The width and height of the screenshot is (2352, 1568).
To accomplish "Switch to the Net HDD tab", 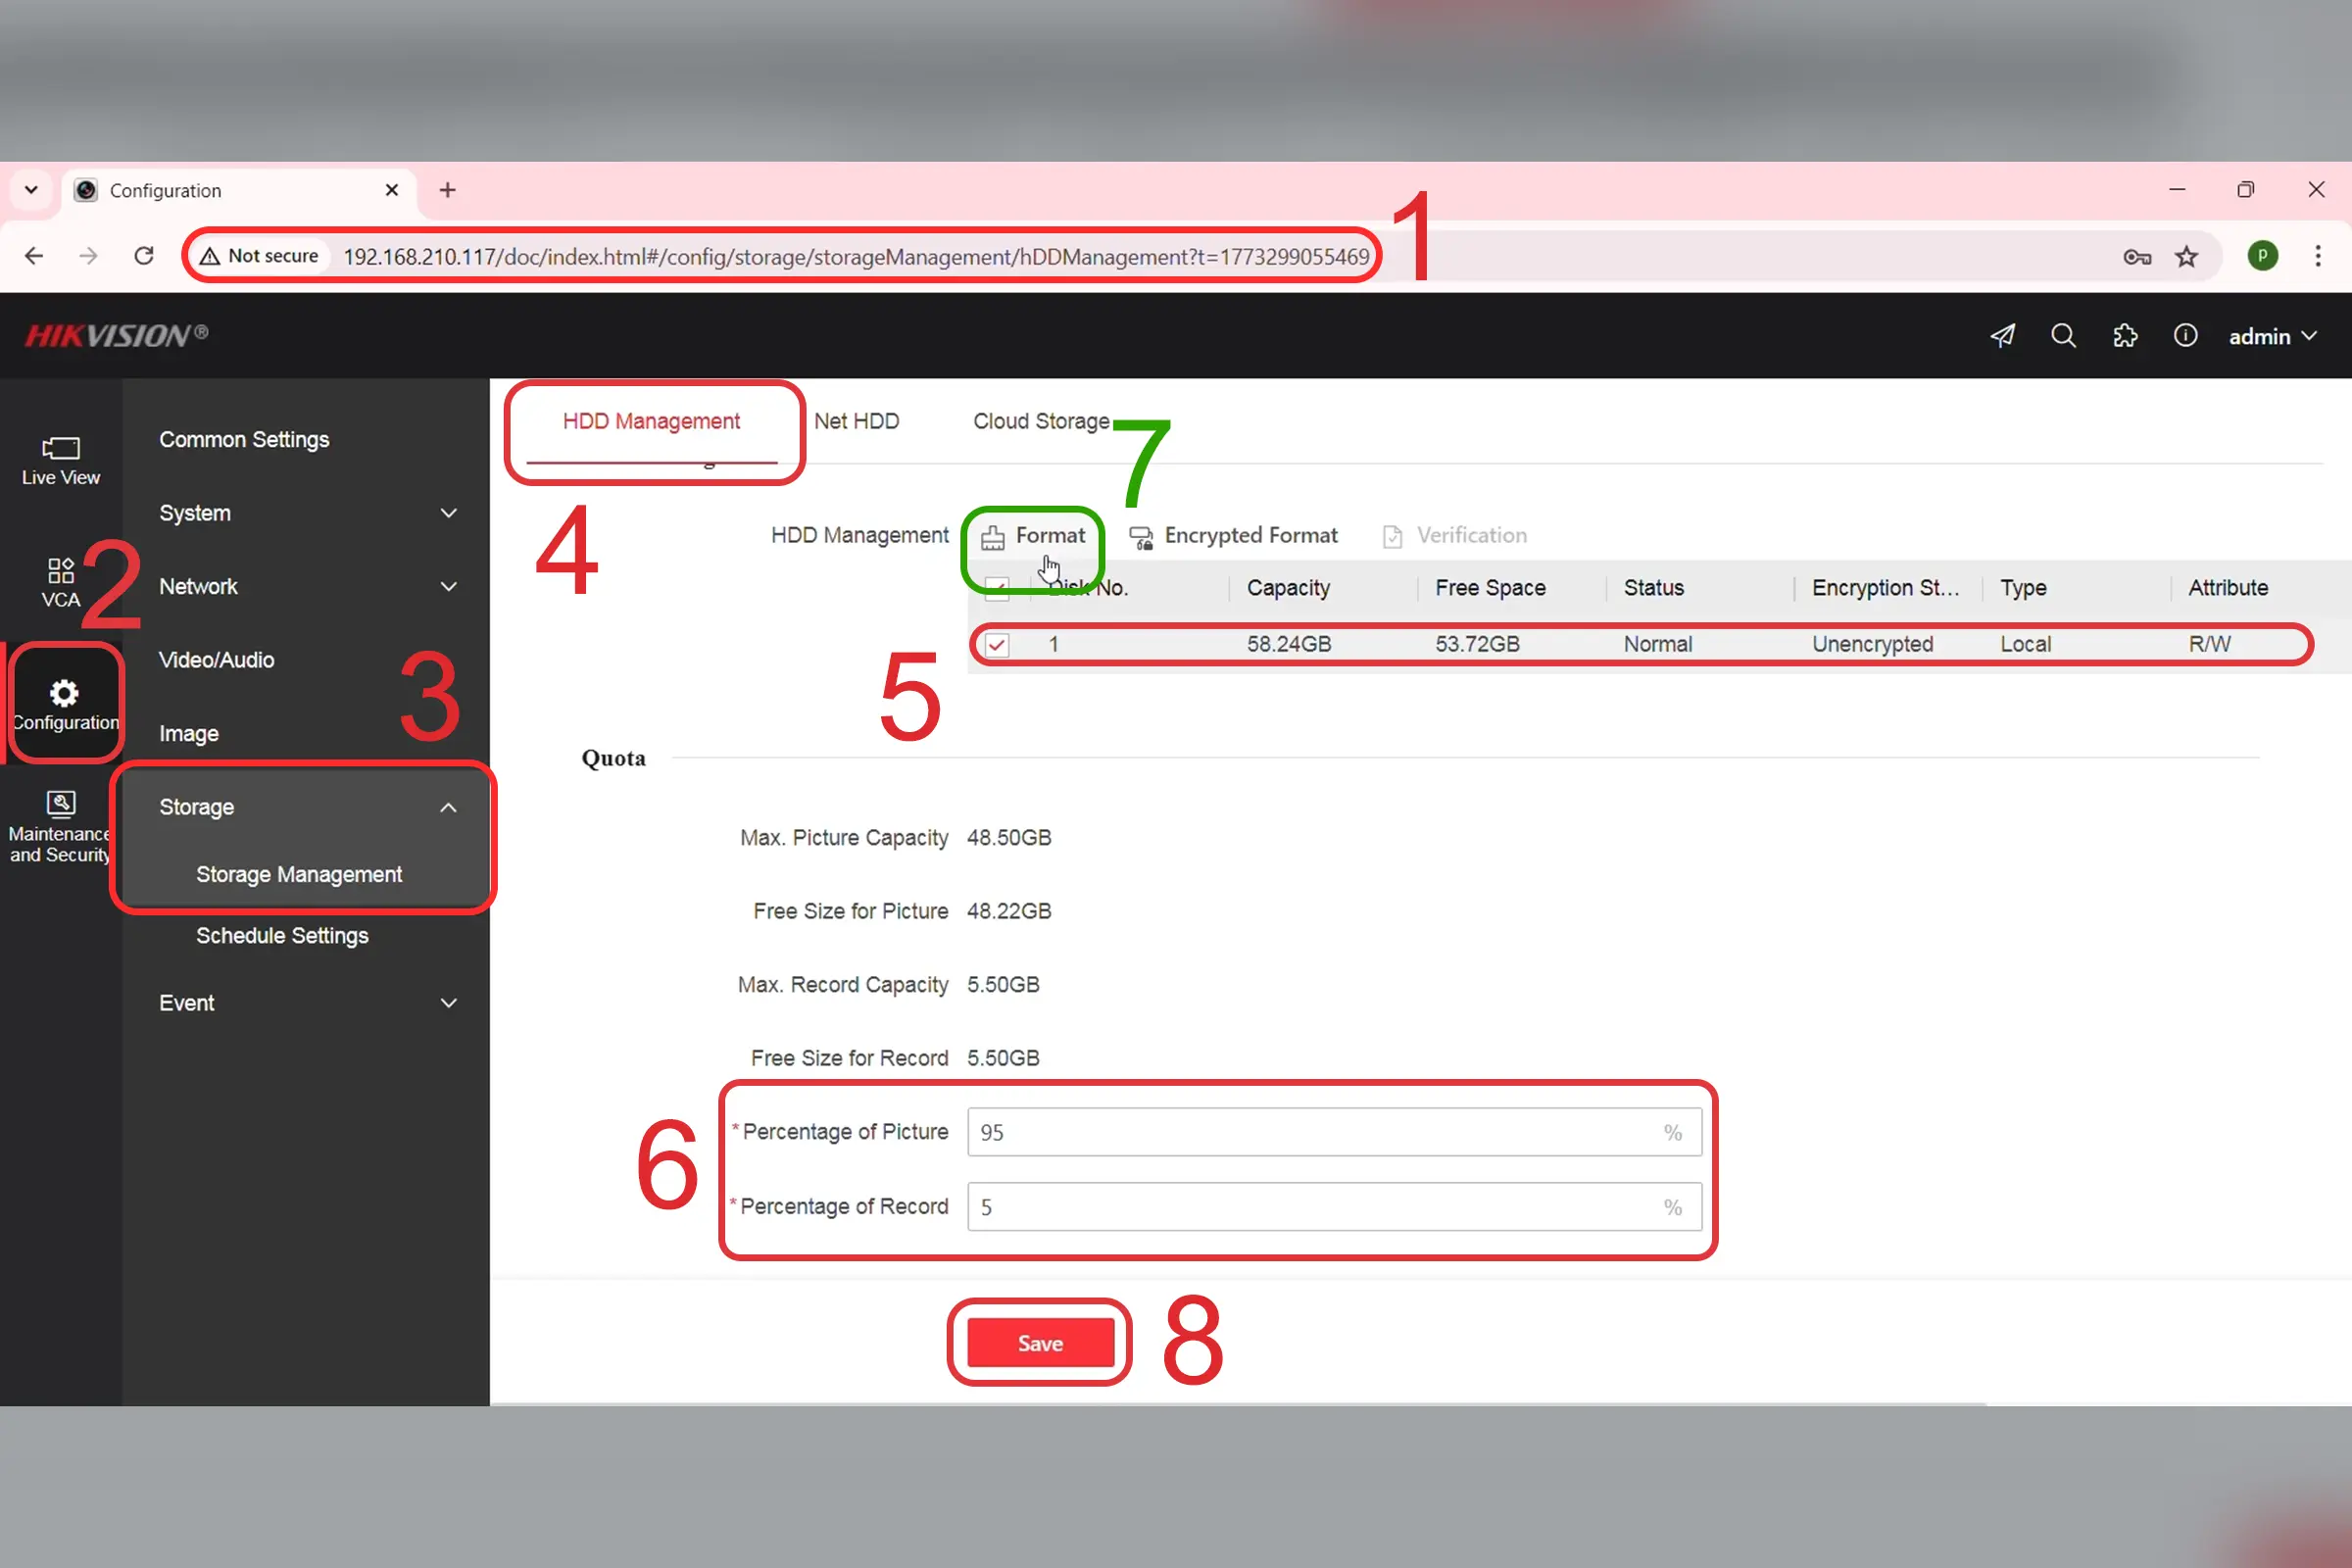I will pos(856,421).
